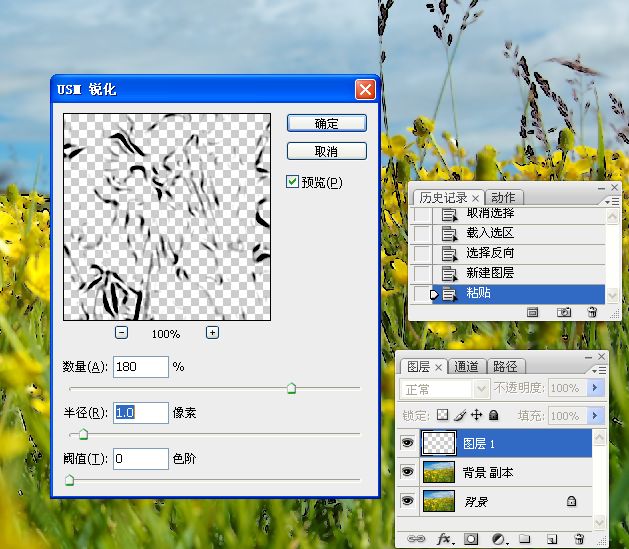This screenshot has height=549, width=629.
Task: Hide the 图层 1 layer eye
Action: (407, 443)
